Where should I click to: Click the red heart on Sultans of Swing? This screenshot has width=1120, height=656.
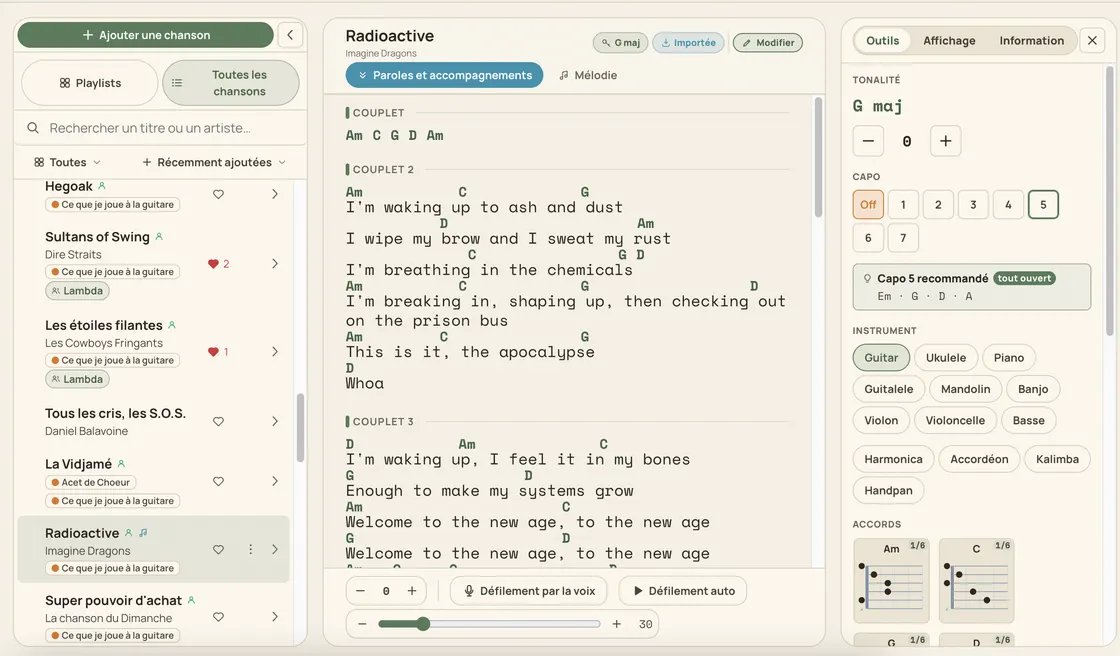213,264
